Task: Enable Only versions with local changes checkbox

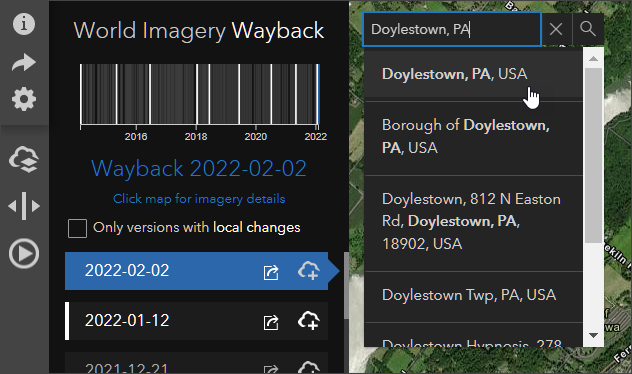Action: click(x=77, y=228)
